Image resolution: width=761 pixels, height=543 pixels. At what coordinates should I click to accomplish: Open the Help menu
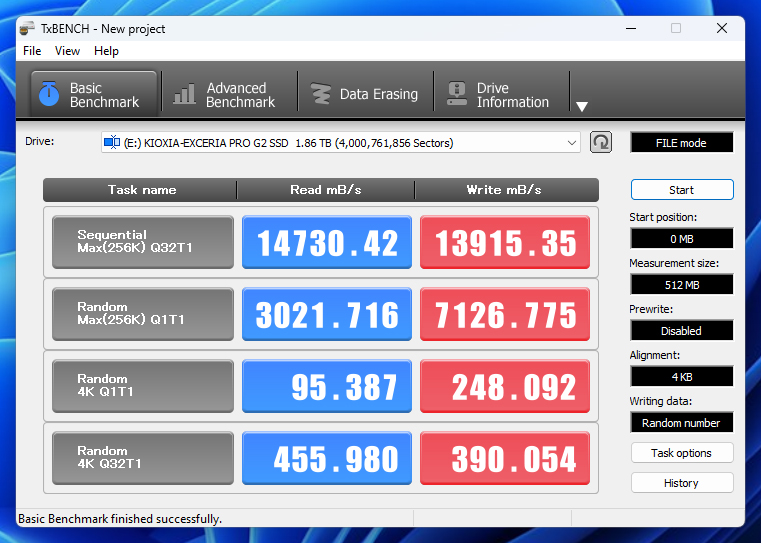[106, 51]
